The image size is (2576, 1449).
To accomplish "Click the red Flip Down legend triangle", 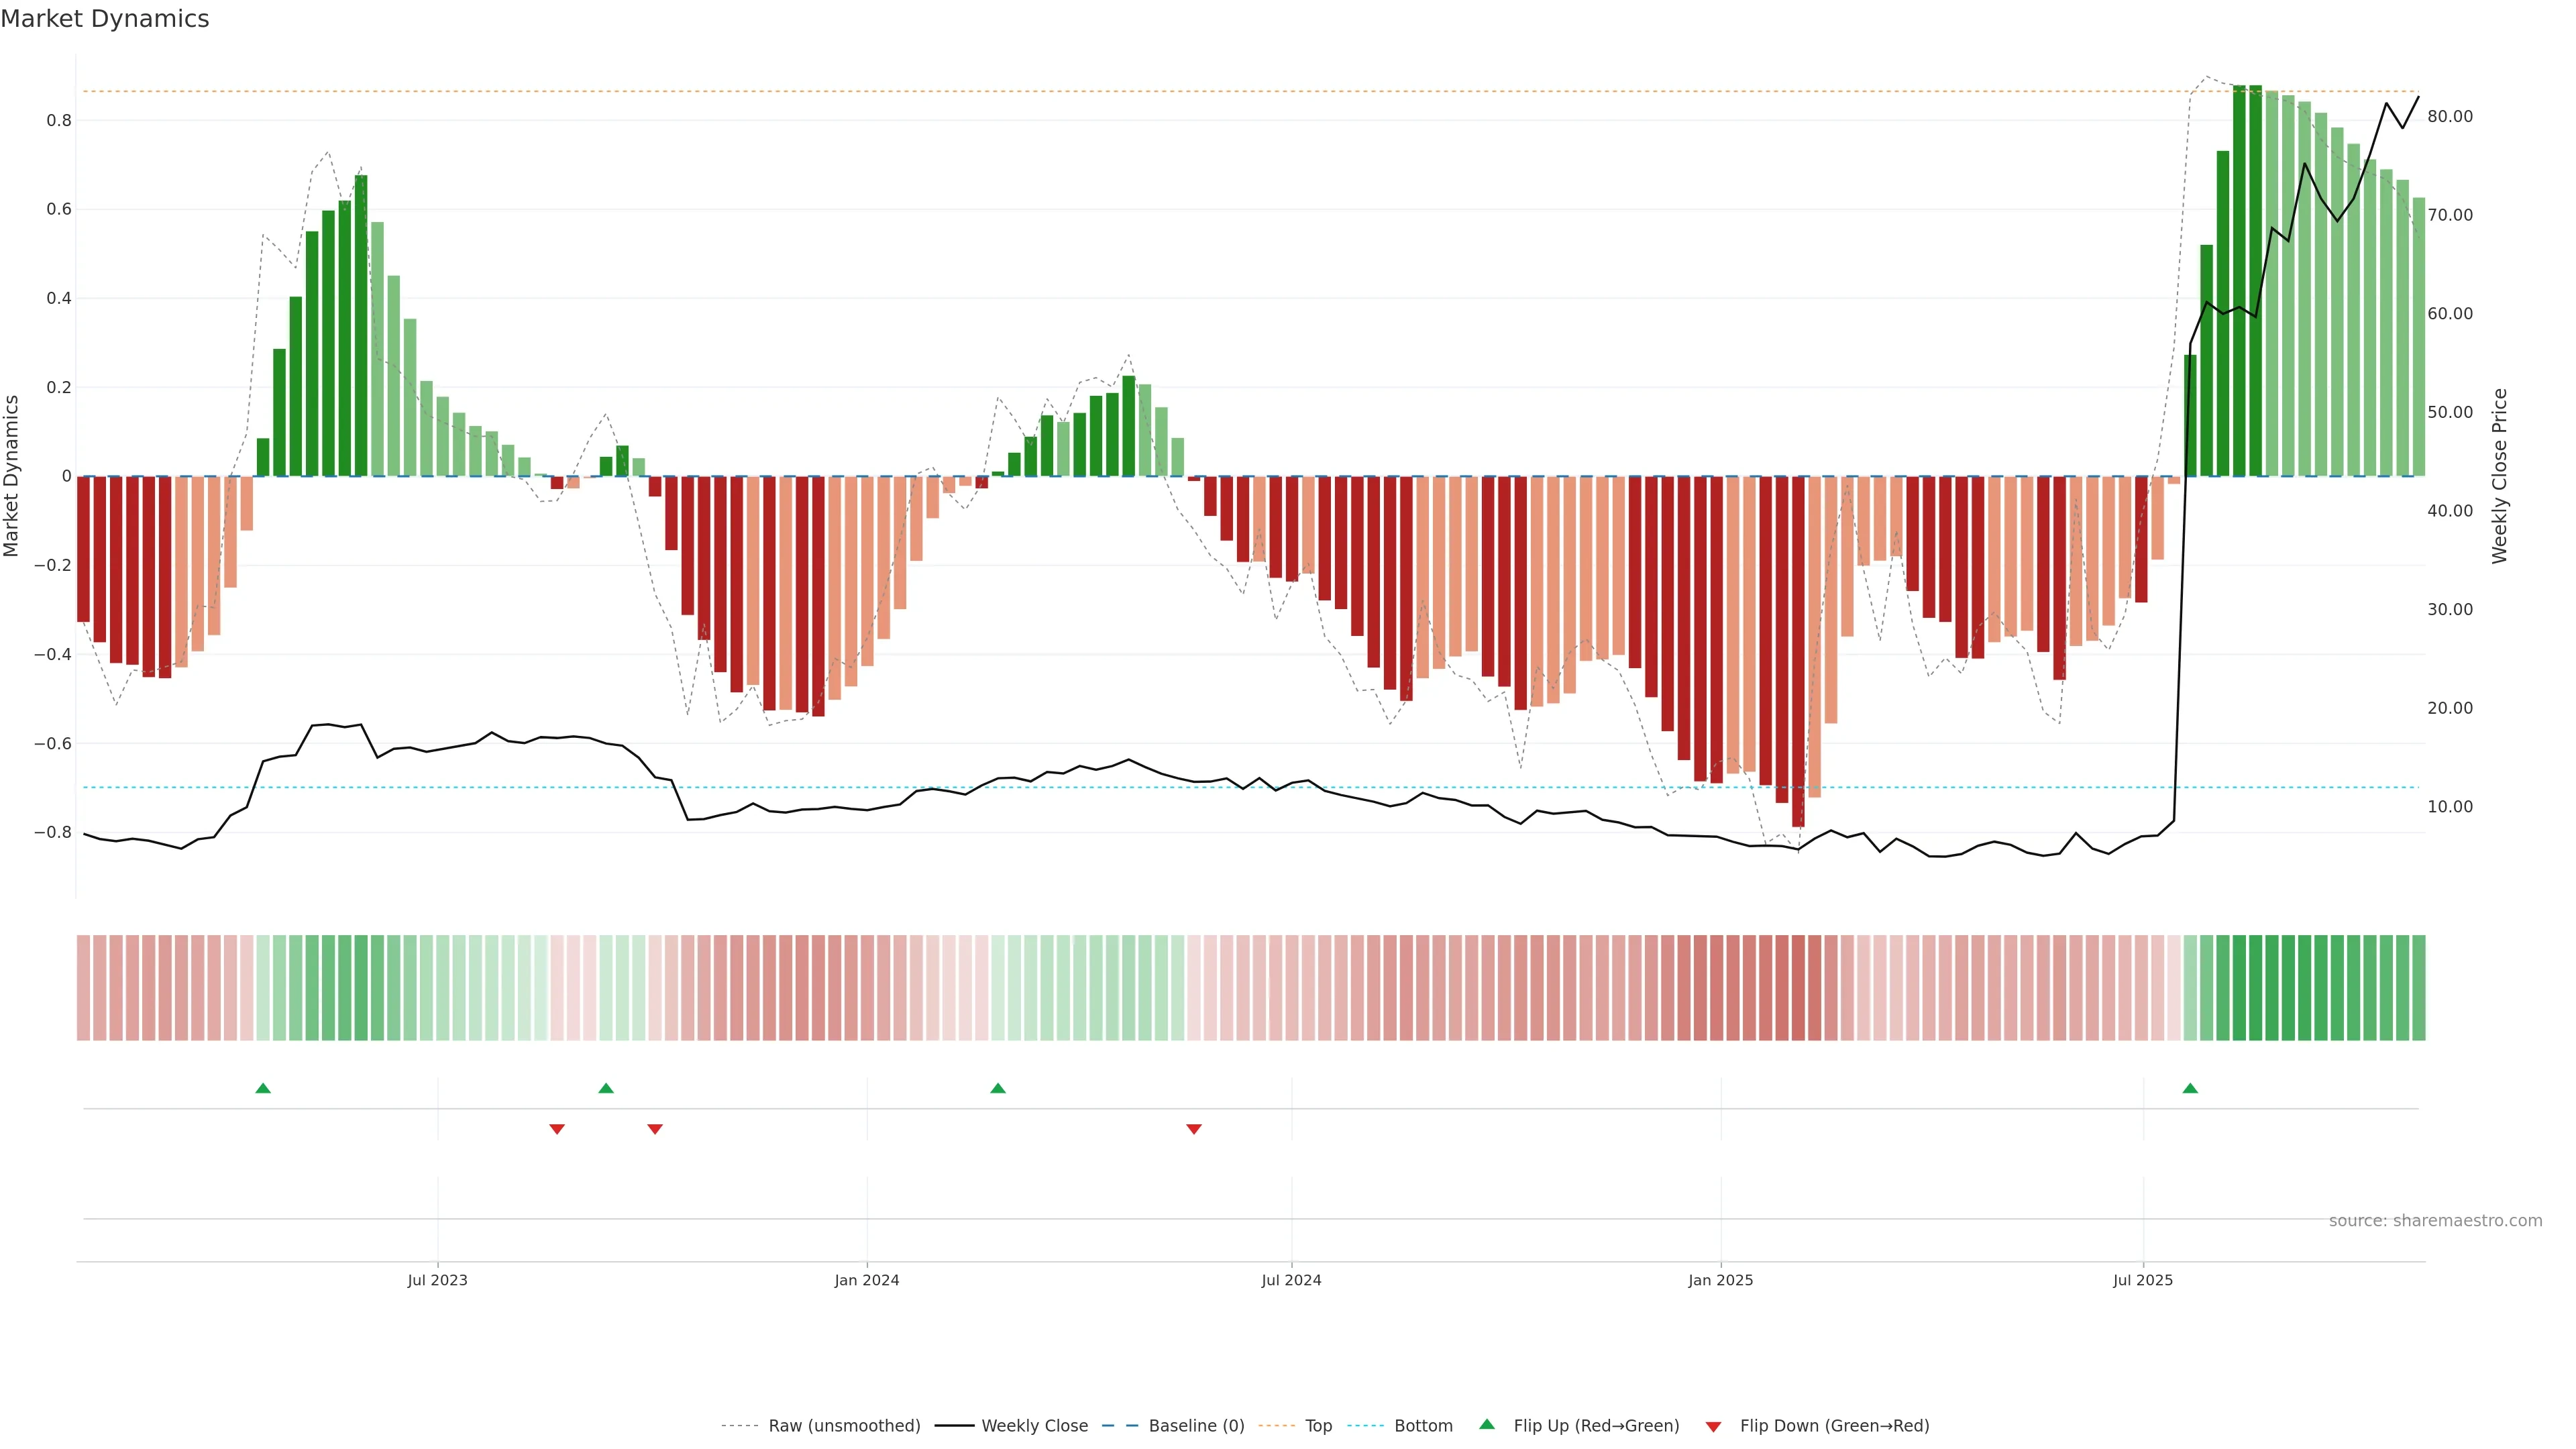I will click(1713, 1426).
